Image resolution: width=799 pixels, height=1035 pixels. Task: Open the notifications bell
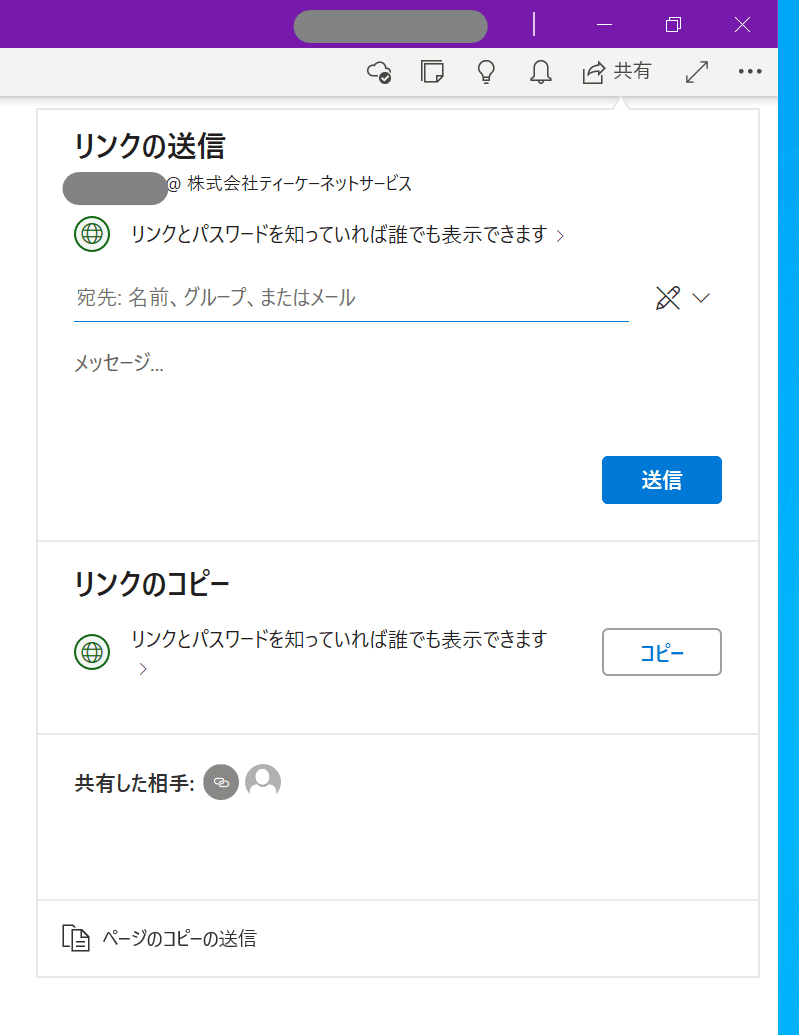pos(541,72)
